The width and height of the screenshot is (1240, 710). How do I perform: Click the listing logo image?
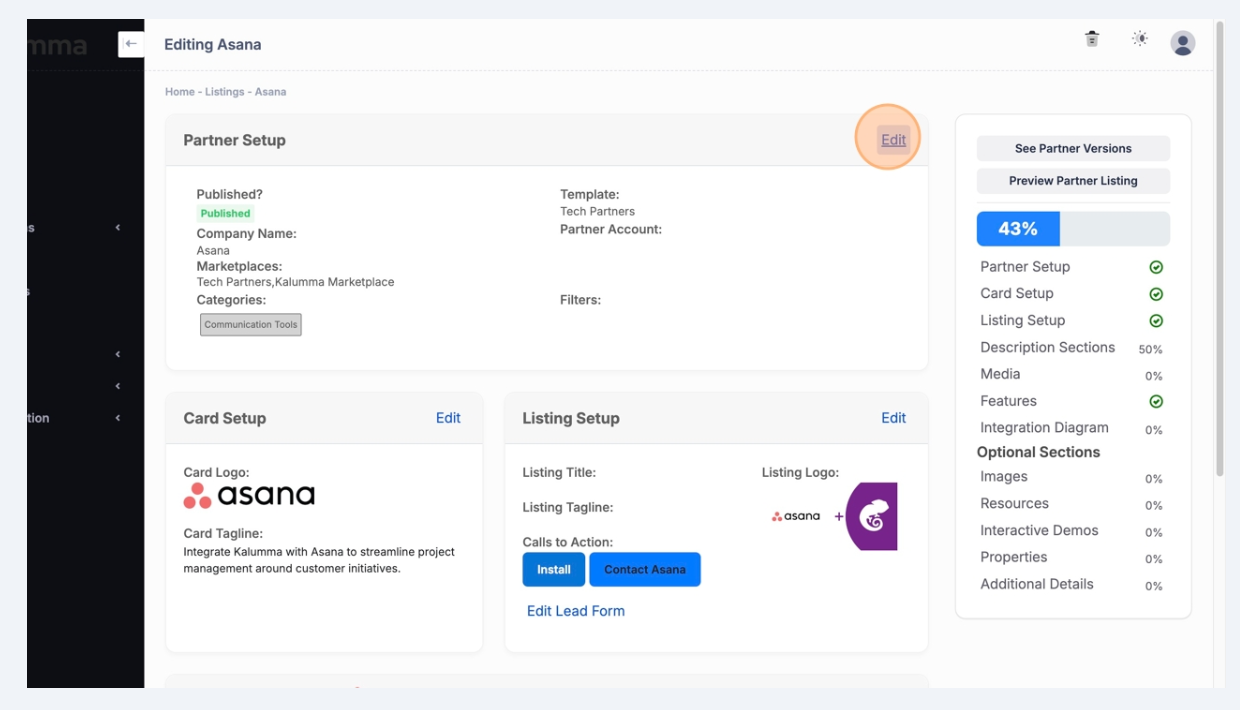tap(834, 516)
